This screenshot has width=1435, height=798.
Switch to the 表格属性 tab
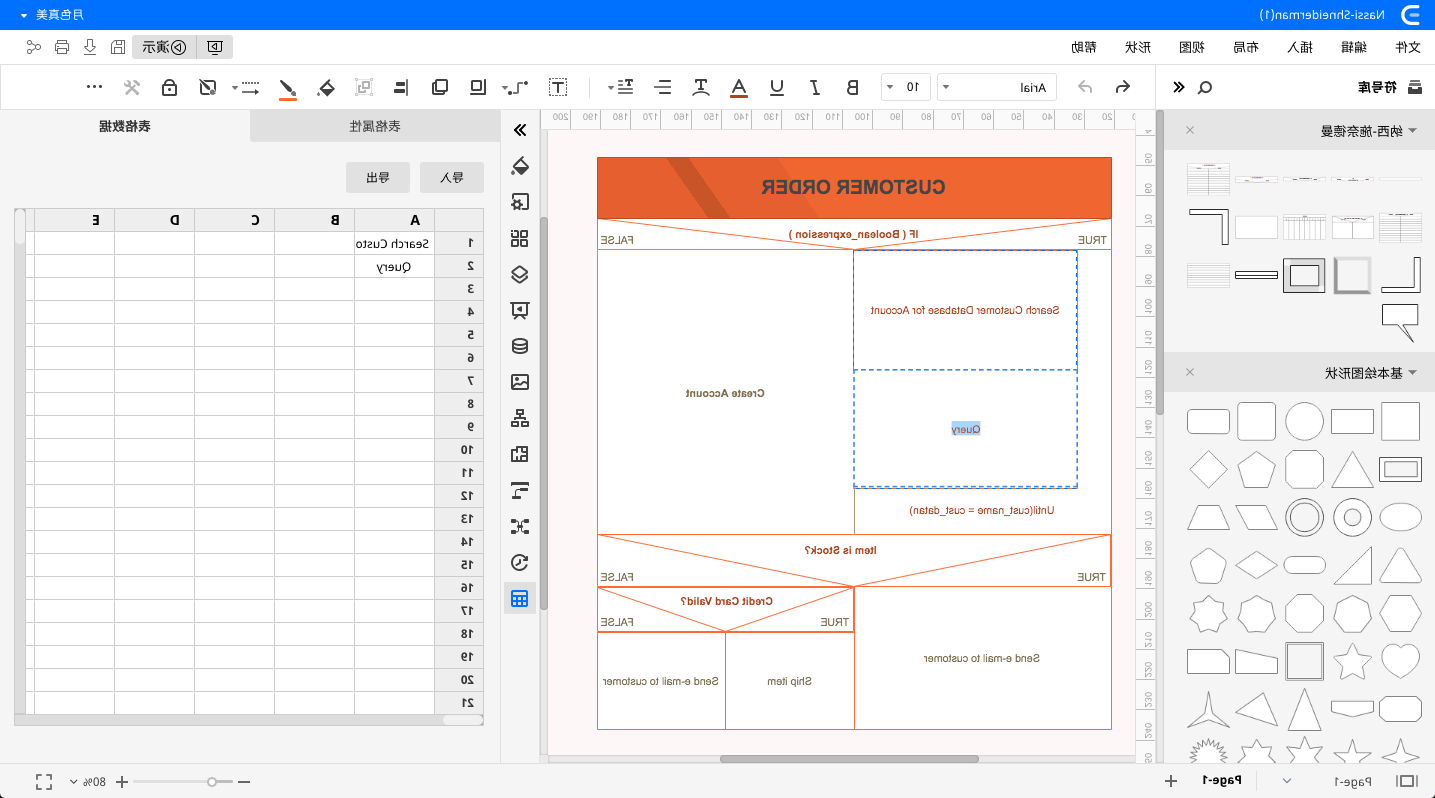click(375, 126)
